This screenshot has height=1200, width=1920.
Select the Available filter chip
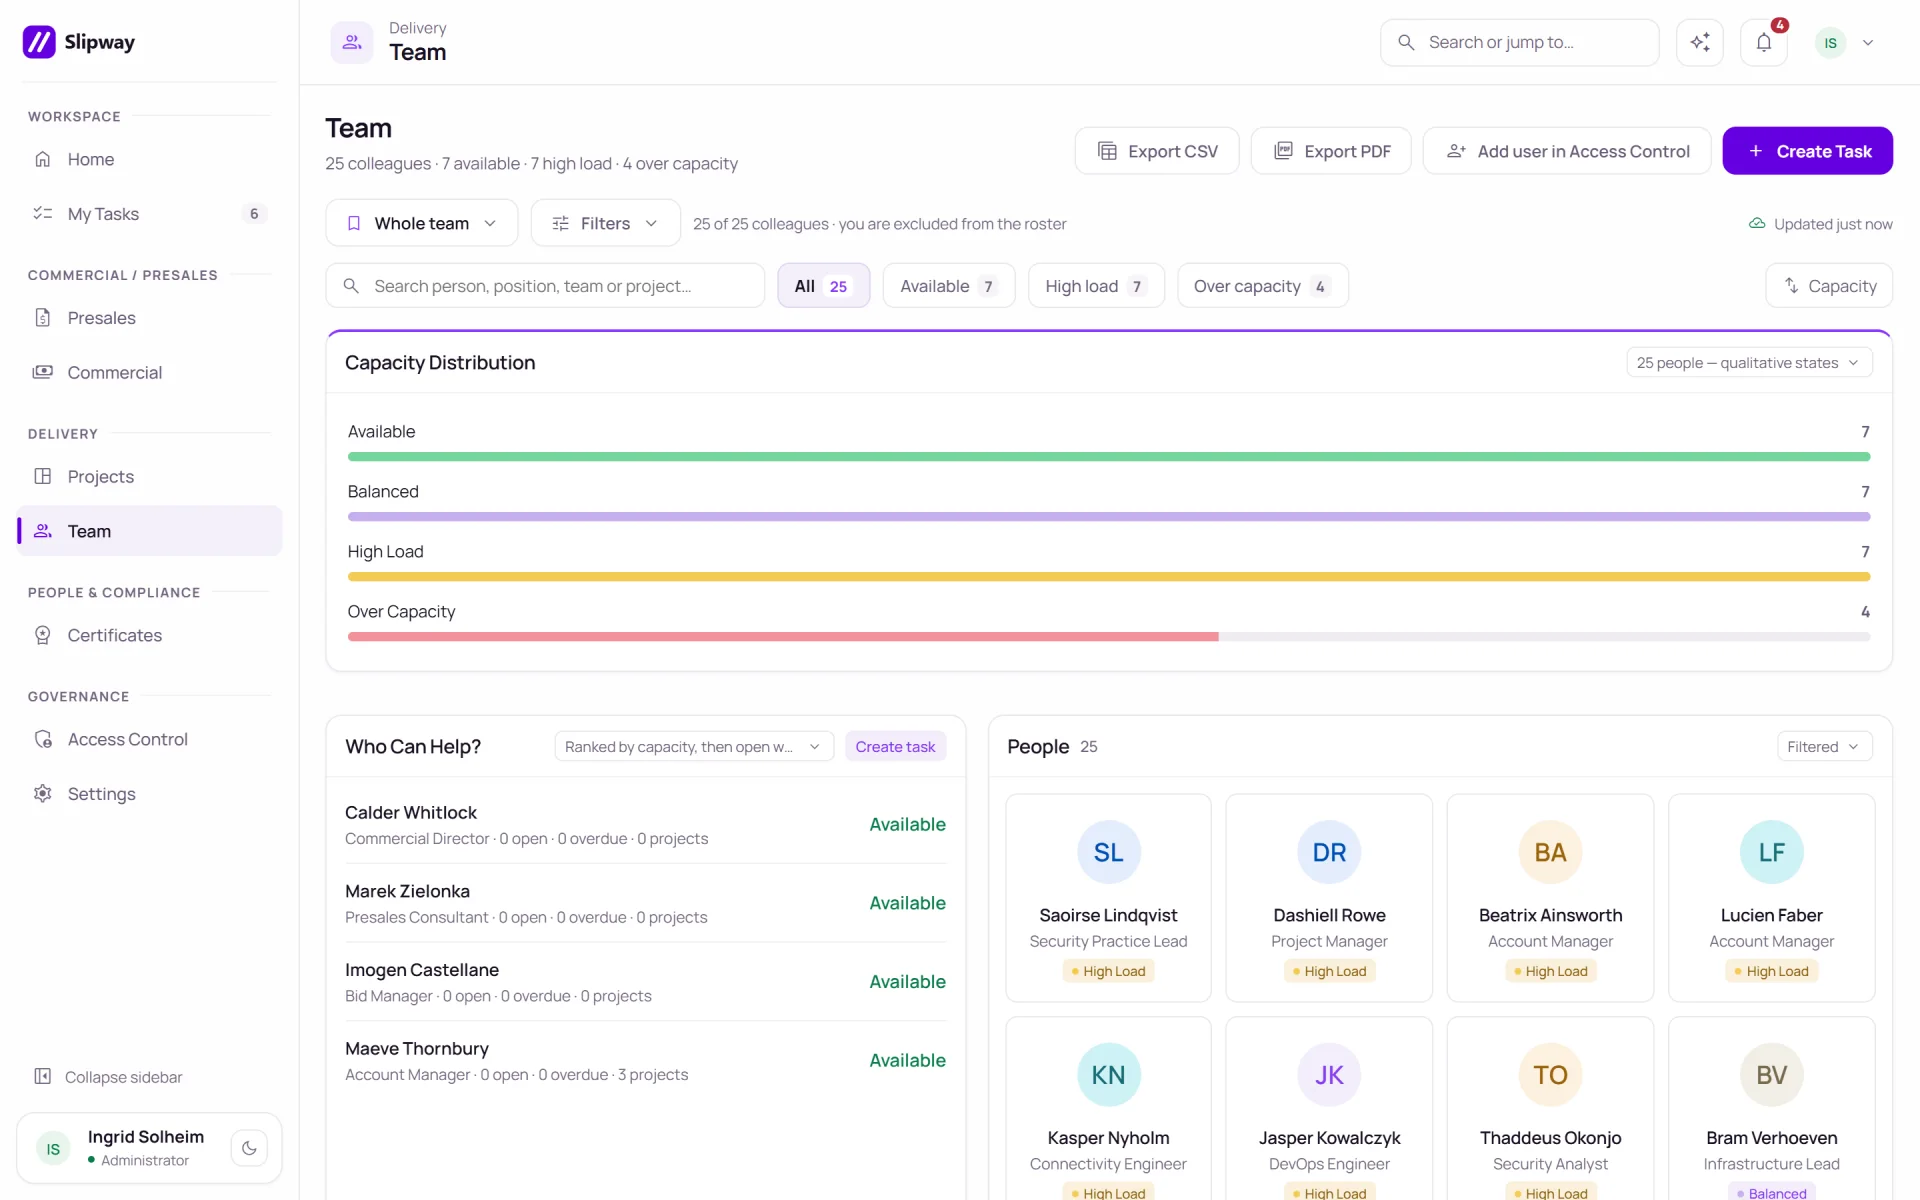point(948,286)
